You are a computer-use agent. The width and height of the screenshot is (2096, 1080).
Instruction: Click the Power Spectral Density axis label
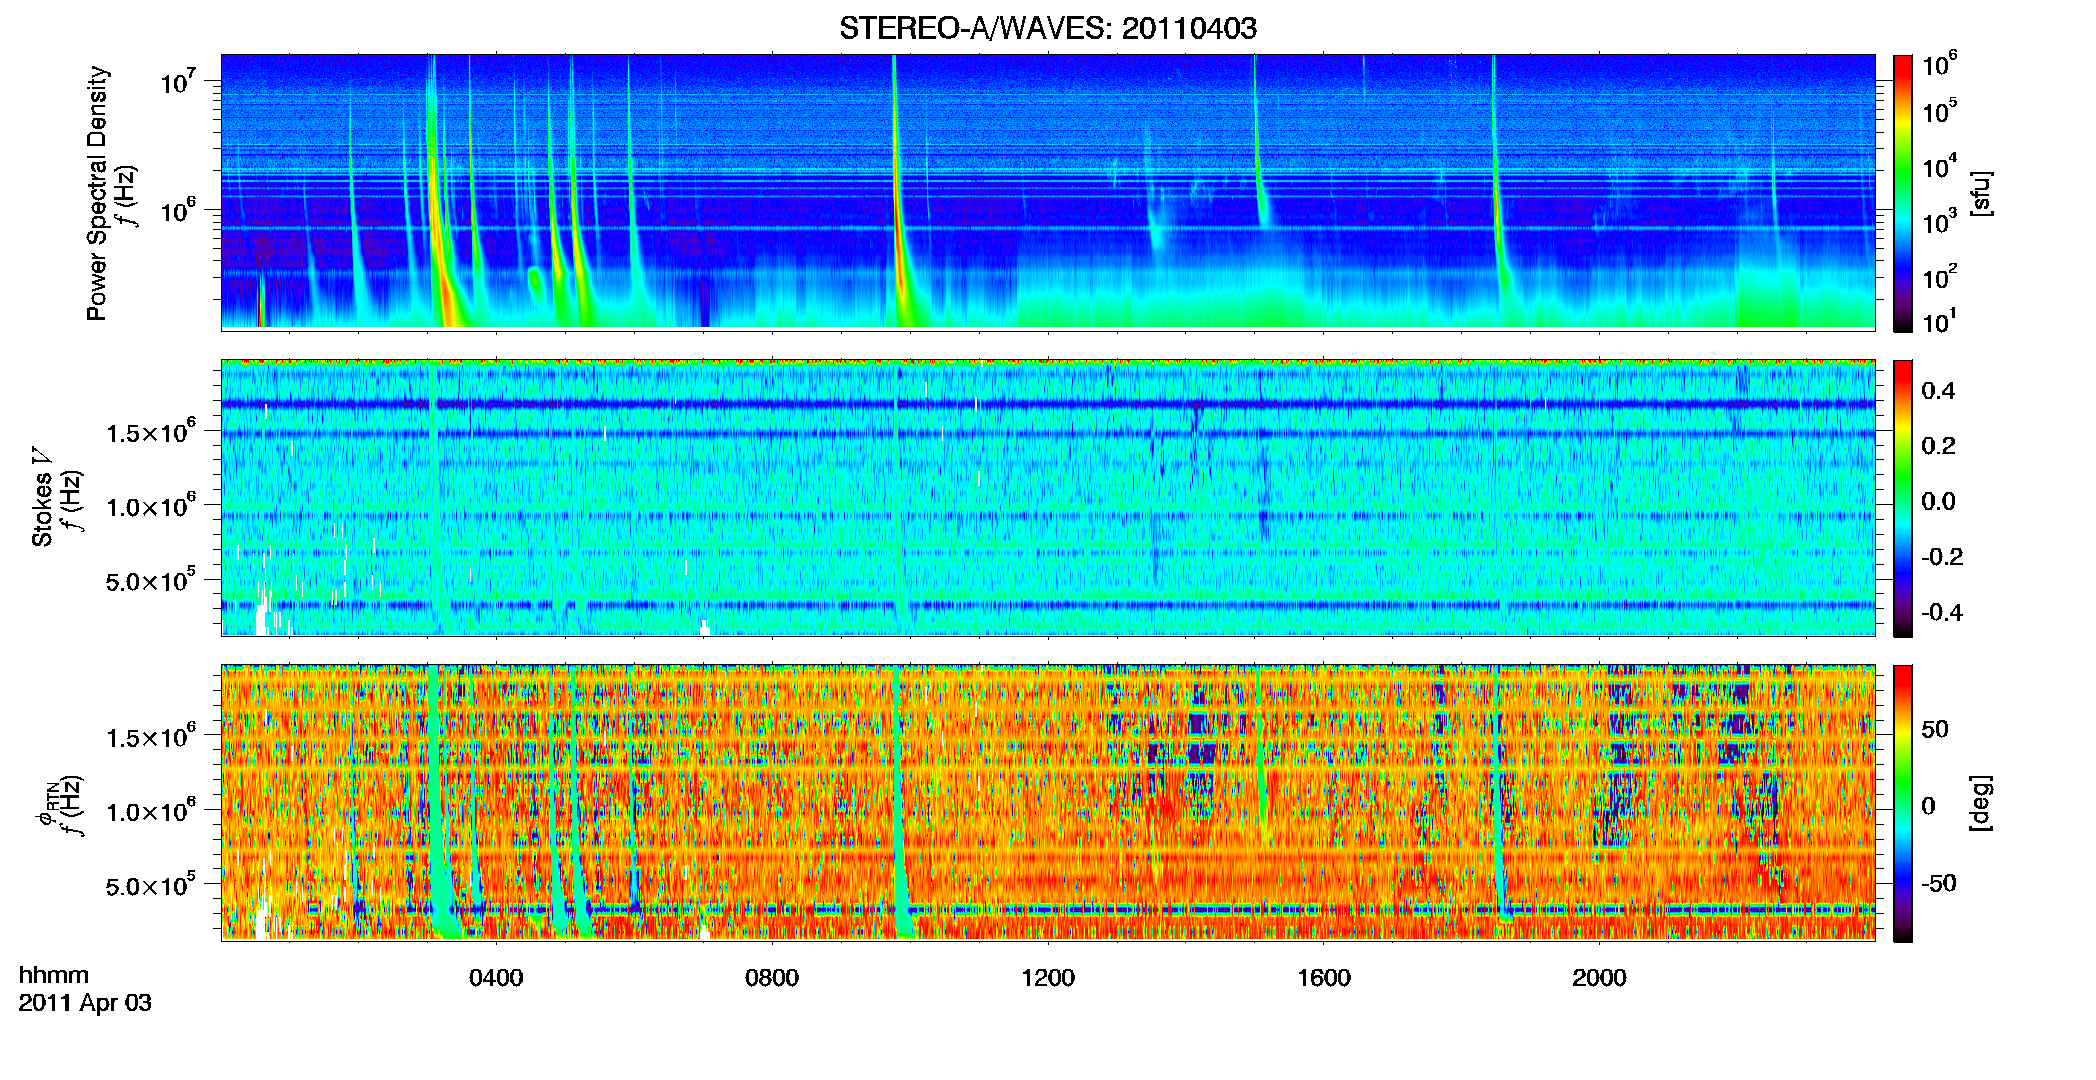click(97, 193)
